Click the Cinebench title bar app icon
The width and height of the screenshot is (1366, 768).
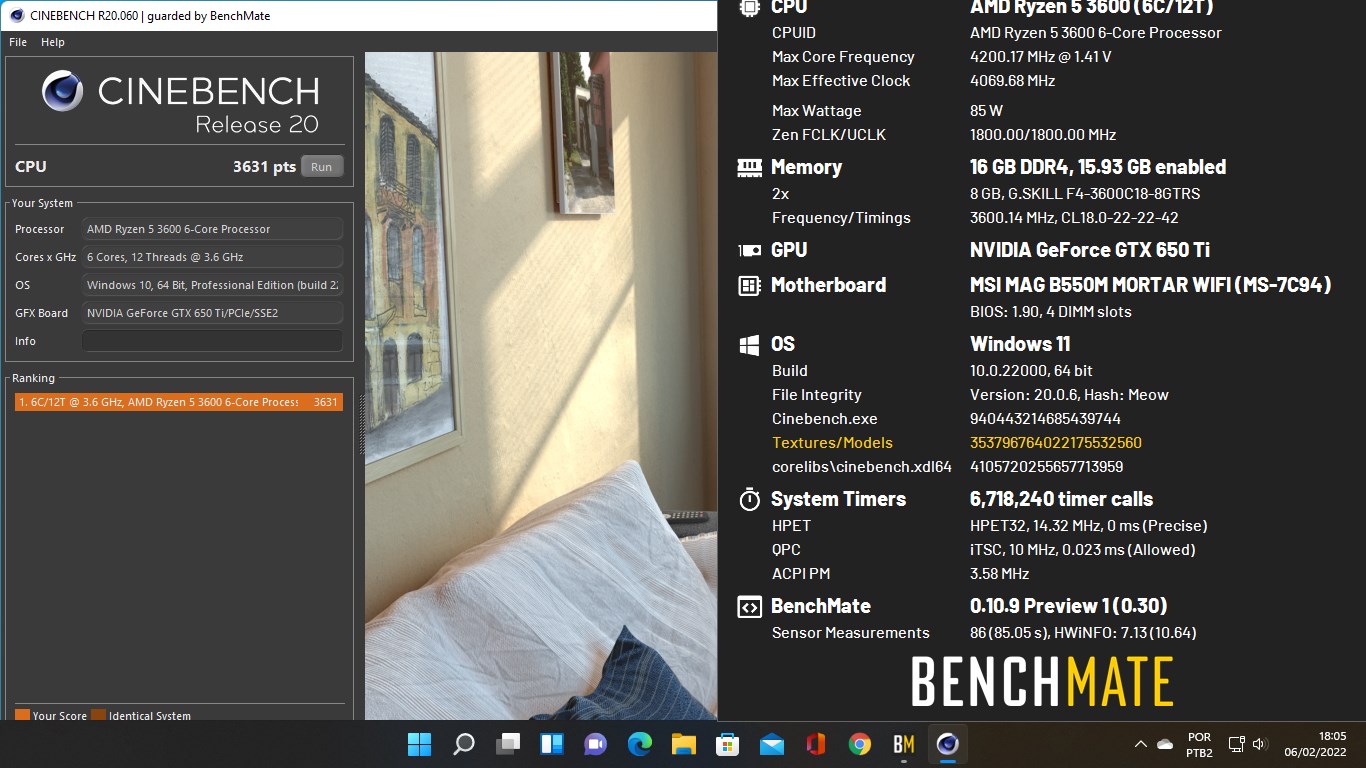16,15
